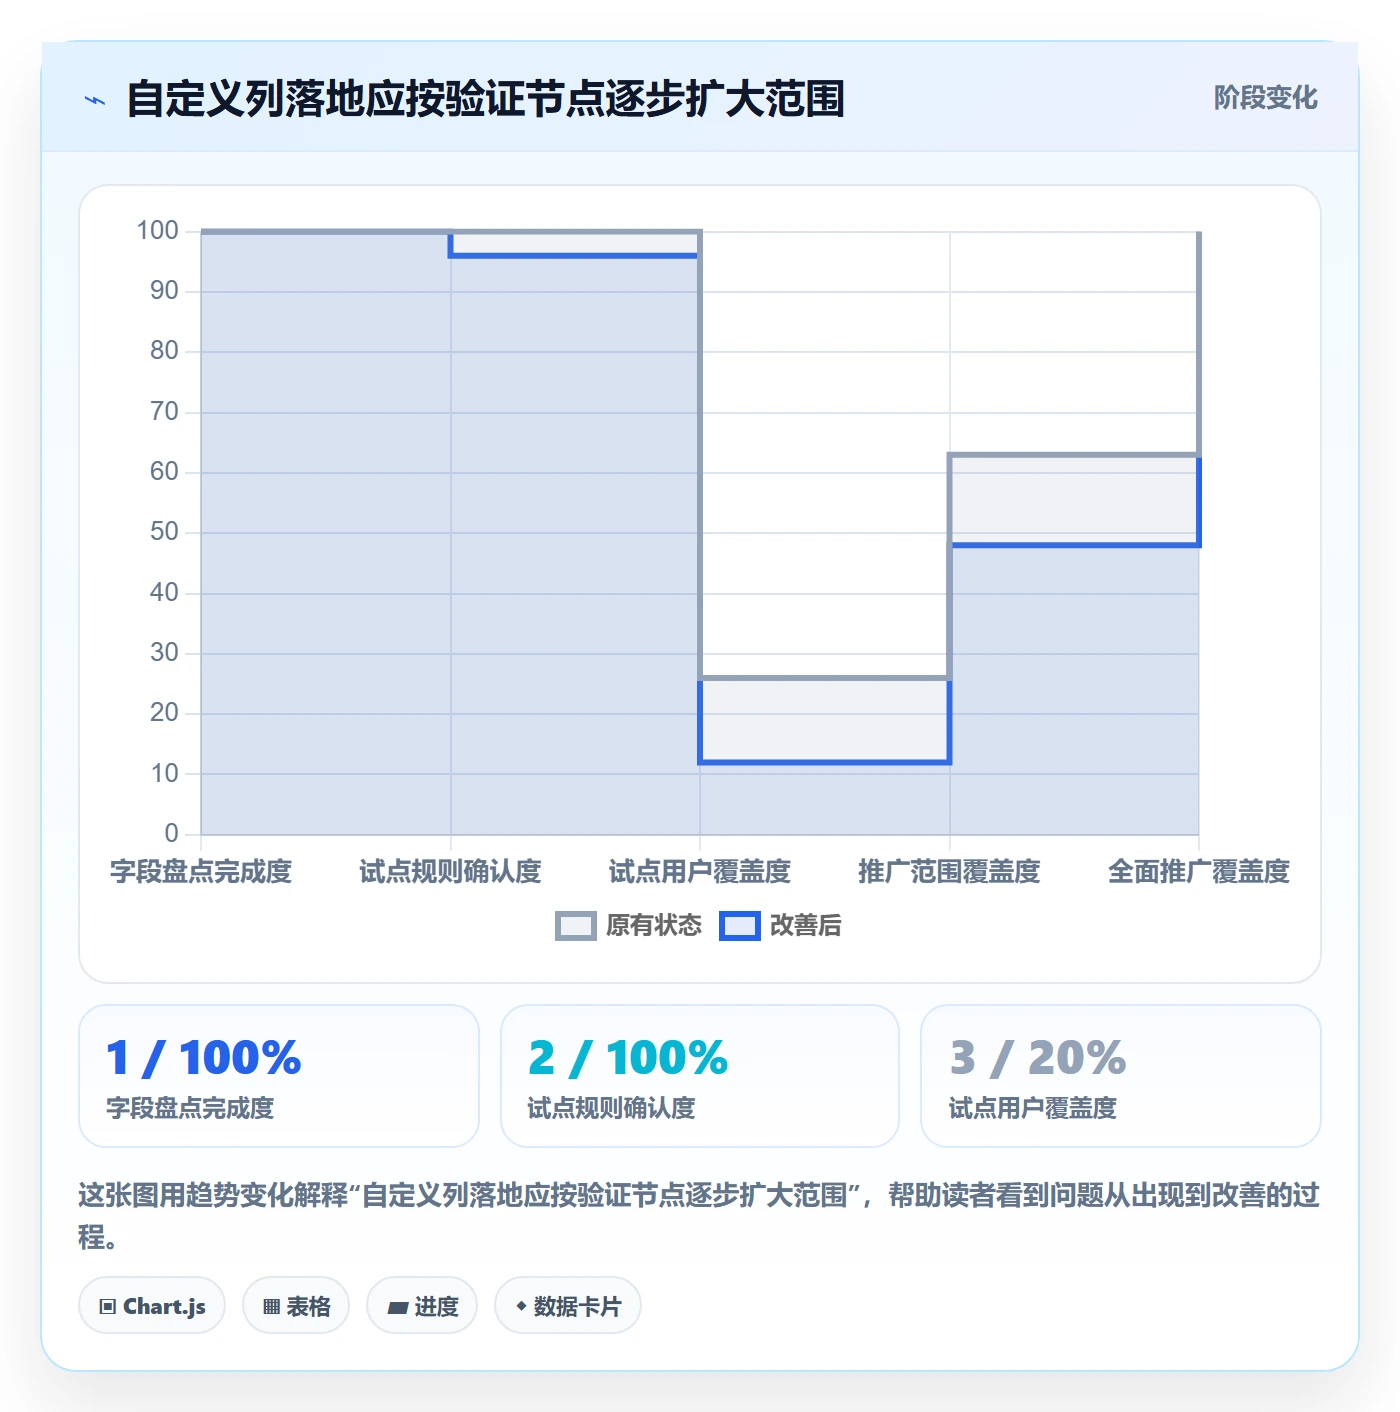The image size is (1400, 1412).
Task: Select the 数据卡片 tag chip
Action: (x=568, y=1306)
